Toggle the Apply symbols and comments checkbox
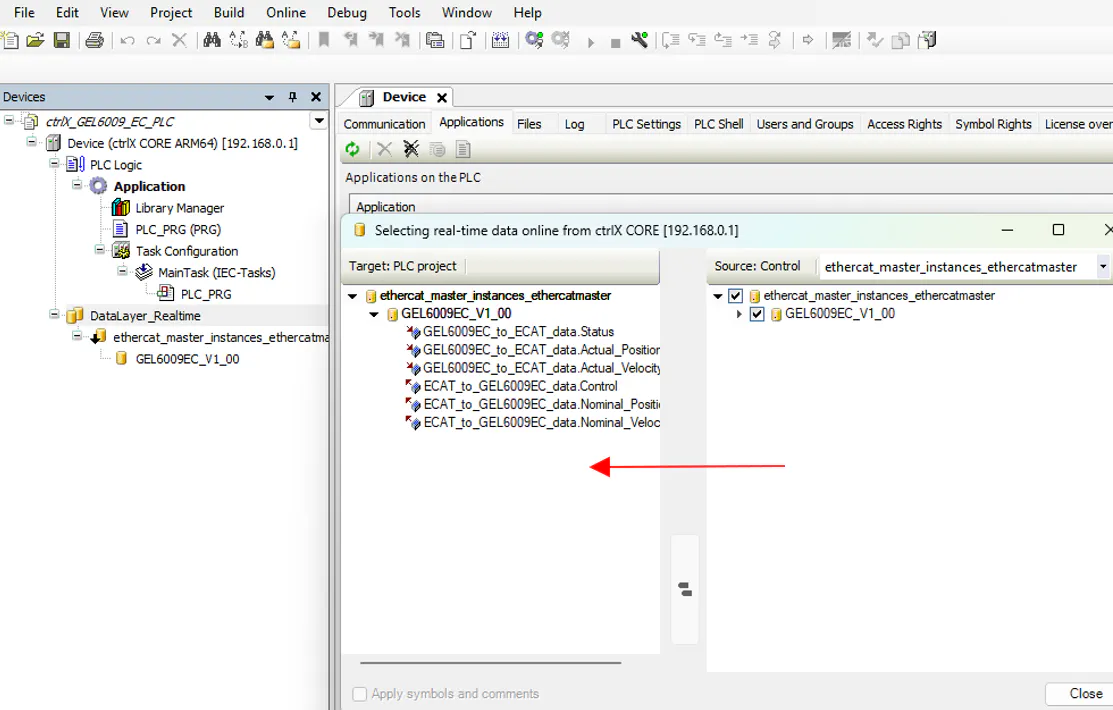The width and height of the screenshot is (1113, 710). [360, 694]
